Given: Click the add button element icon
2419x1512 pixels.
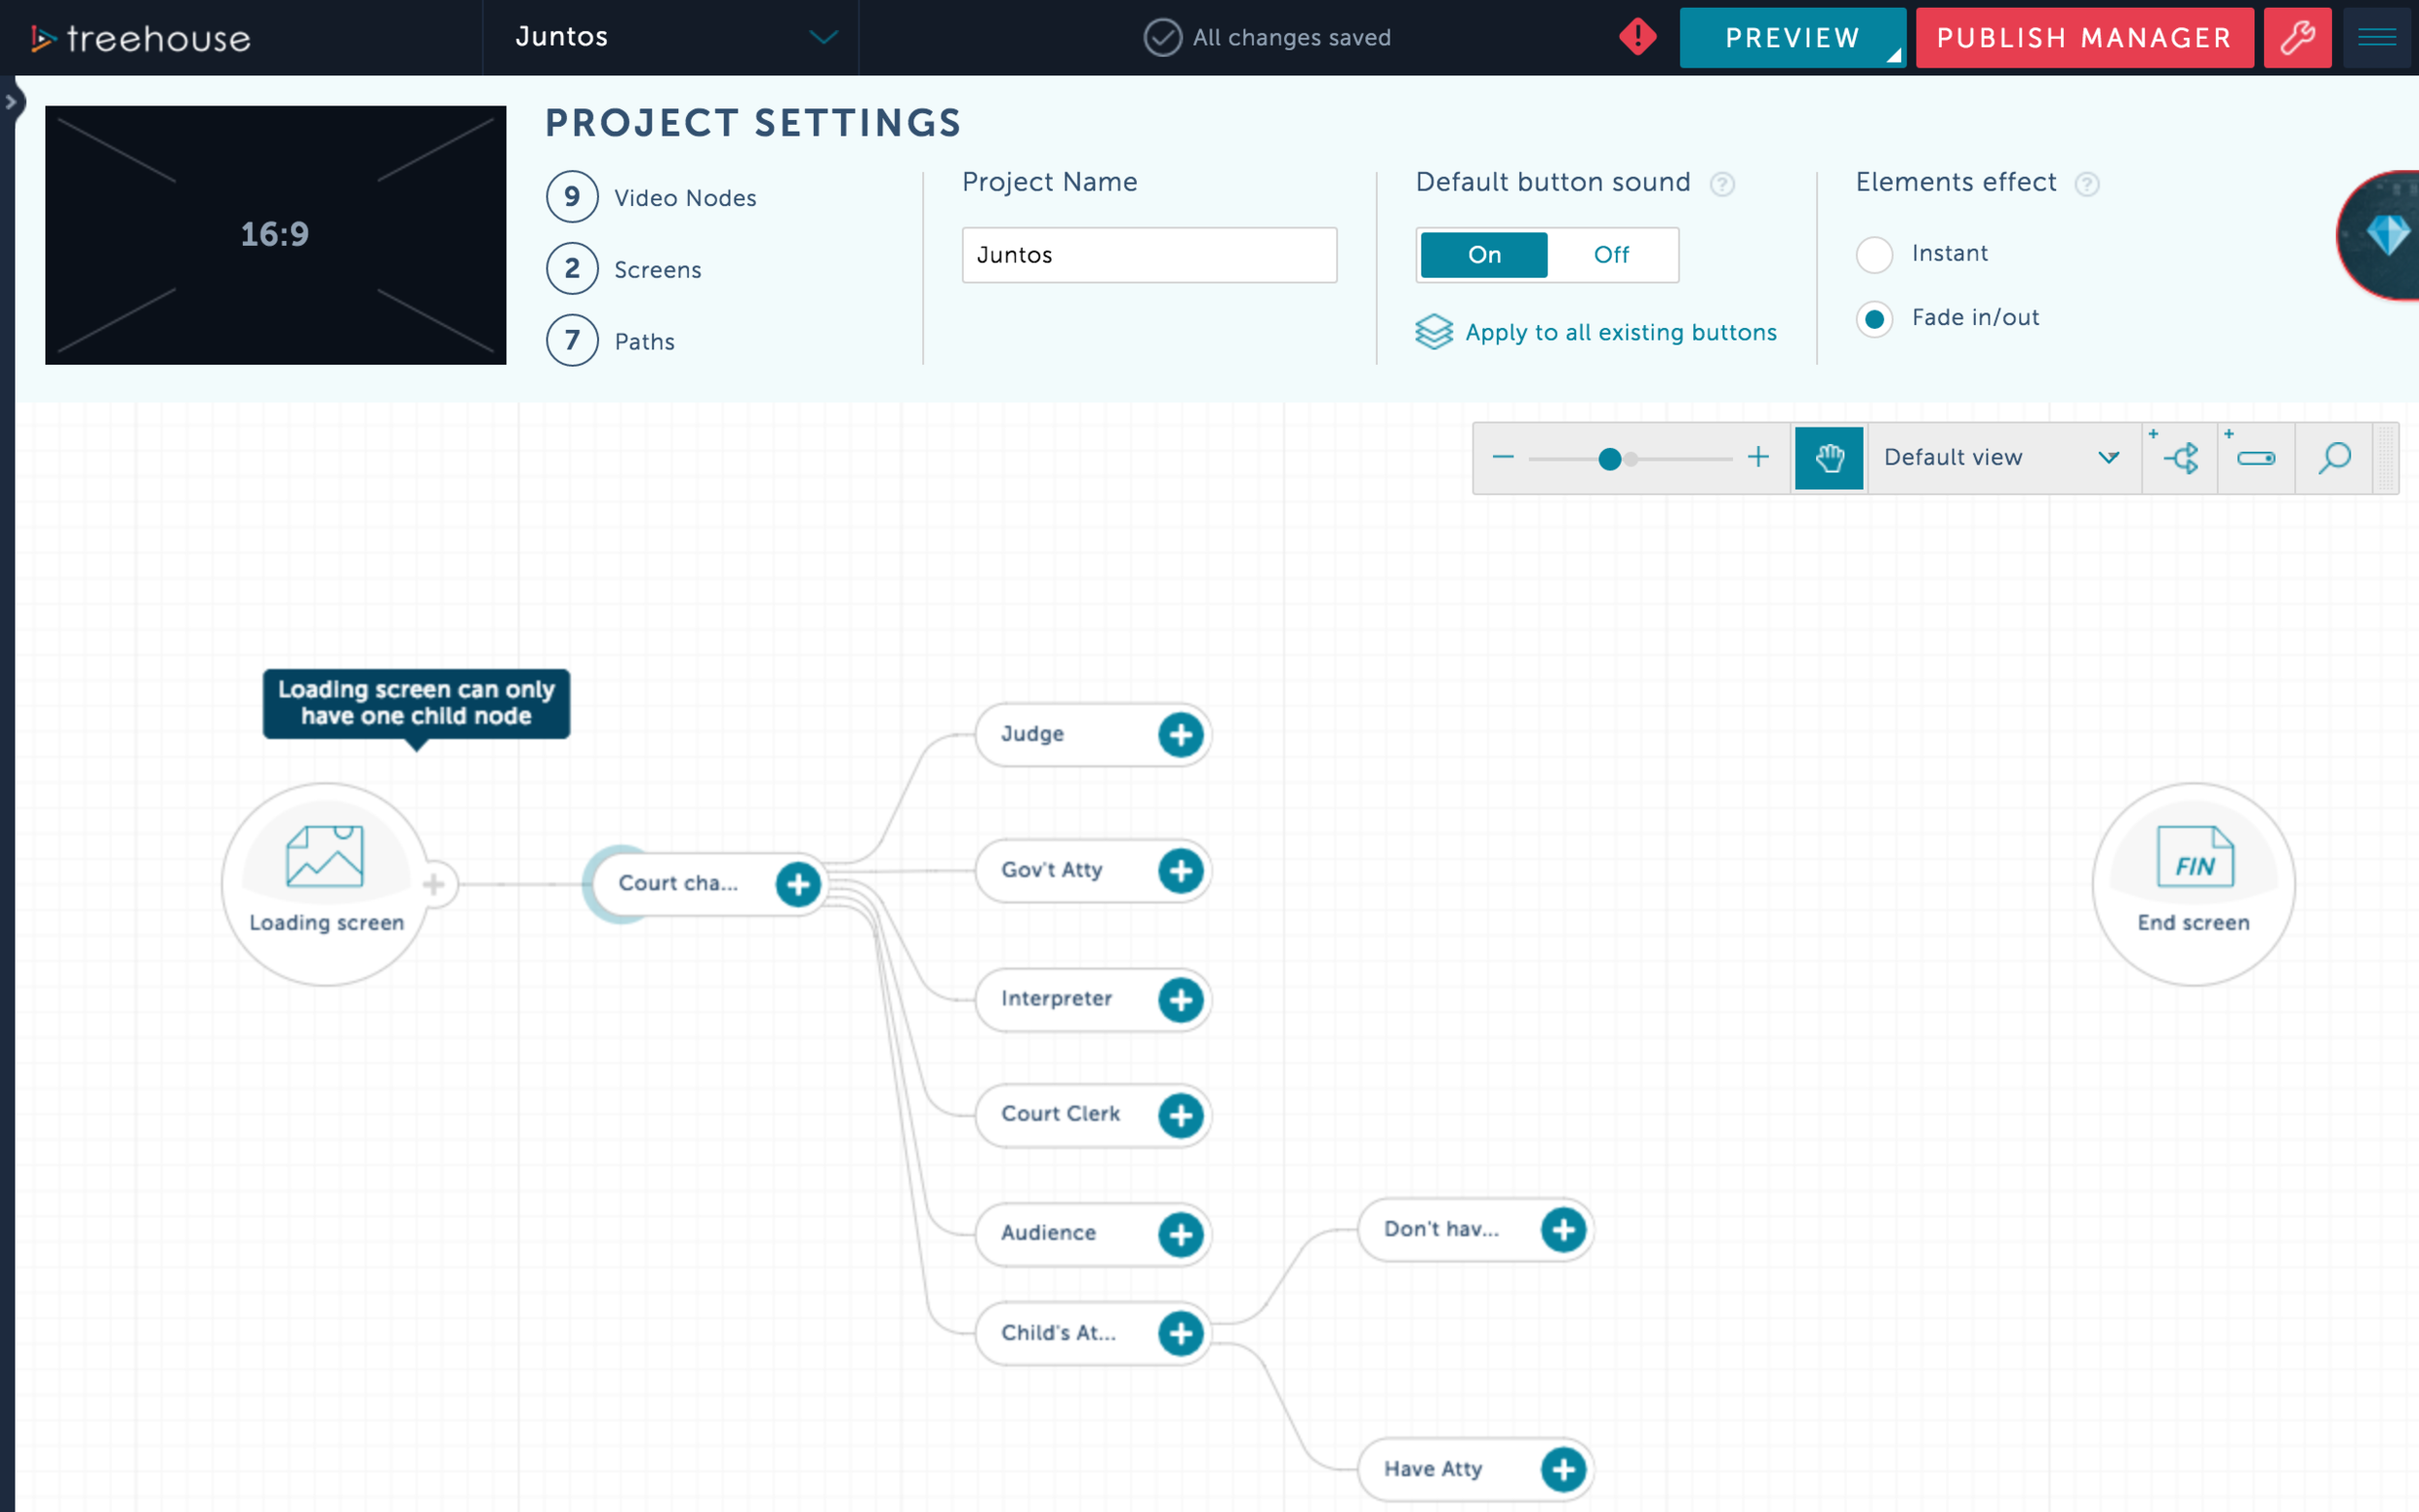Looking at the screenshot, I should [2255, 458].
